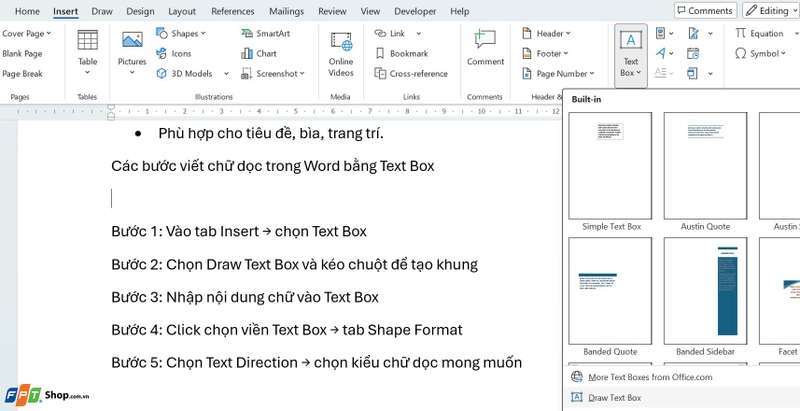Click the ruler indent marker
800x411 pixels.
(x=111, y=112)
